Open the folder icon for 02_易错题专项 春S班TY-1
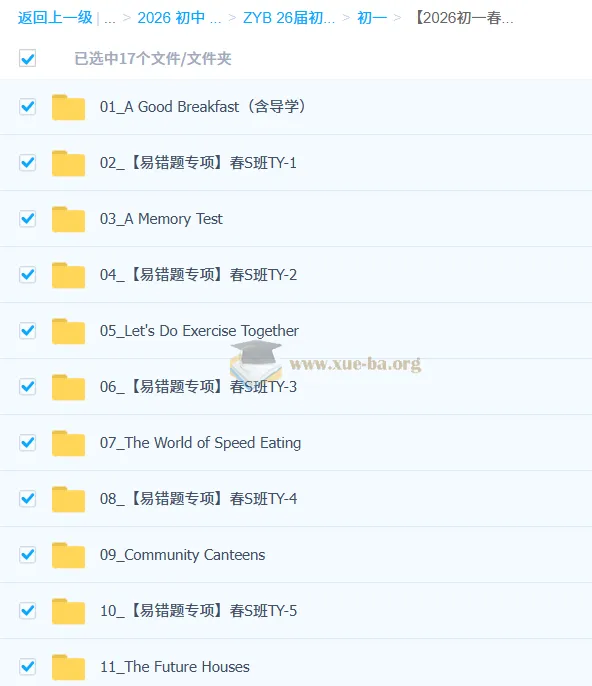 coord(68,163)
